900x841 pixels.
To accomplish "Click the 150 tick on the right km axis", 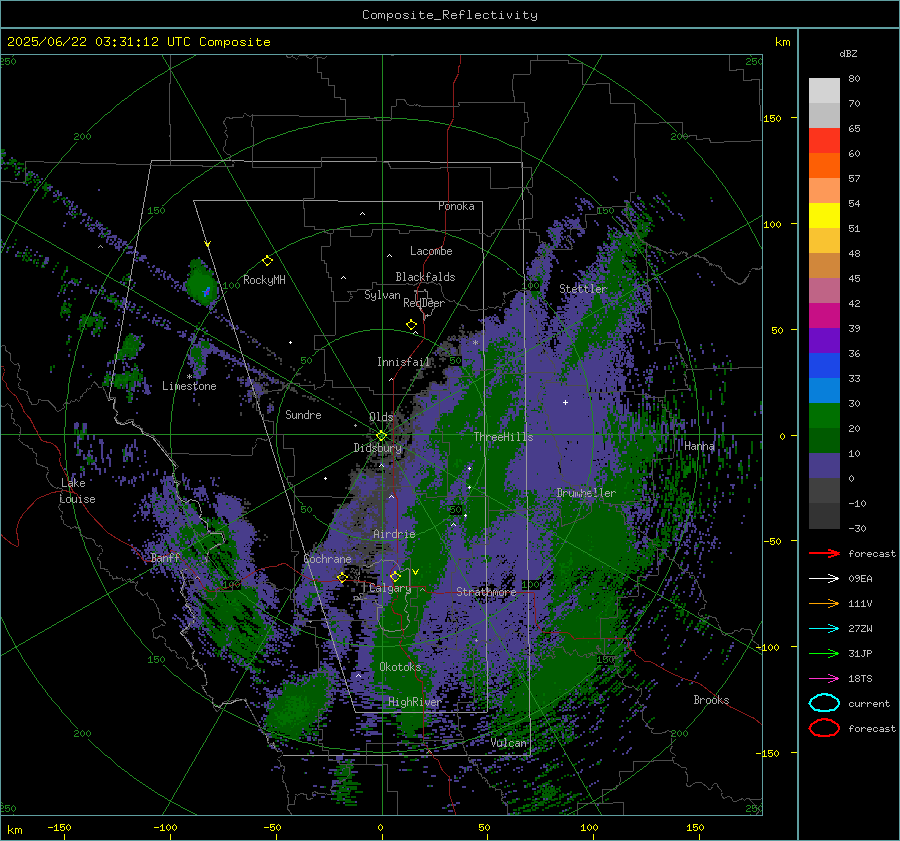I will click(773, 118).
